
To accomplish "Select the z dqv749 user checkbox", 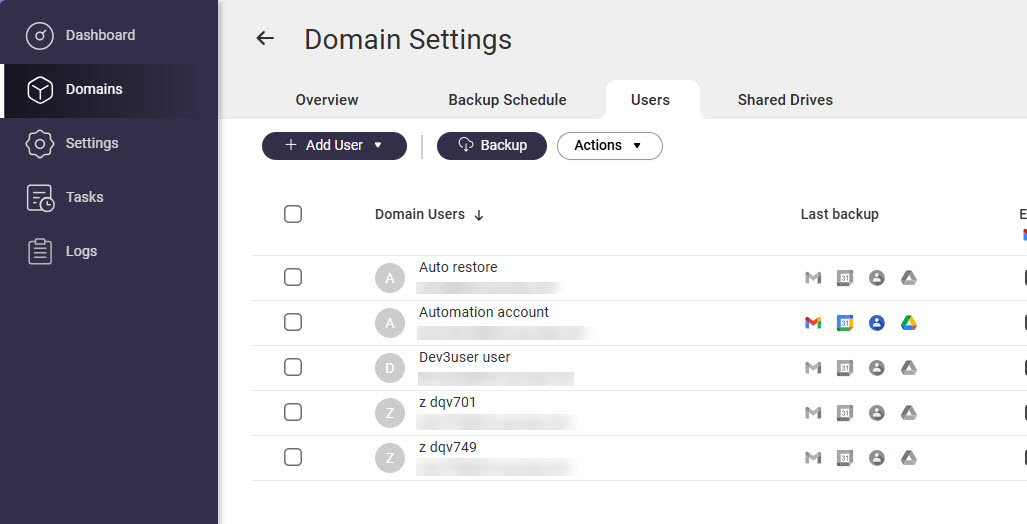I will 293,457.
